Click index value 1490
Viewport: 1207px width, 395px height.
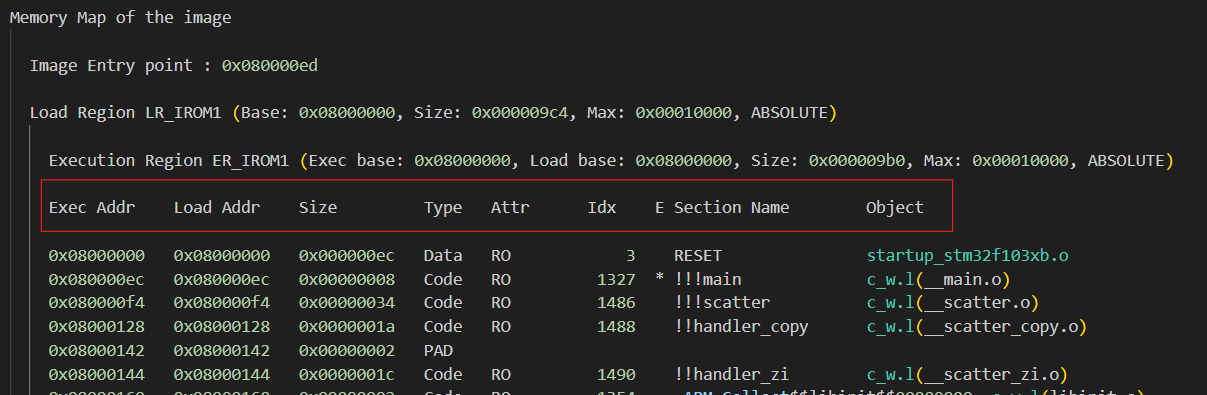click(616, 375)
